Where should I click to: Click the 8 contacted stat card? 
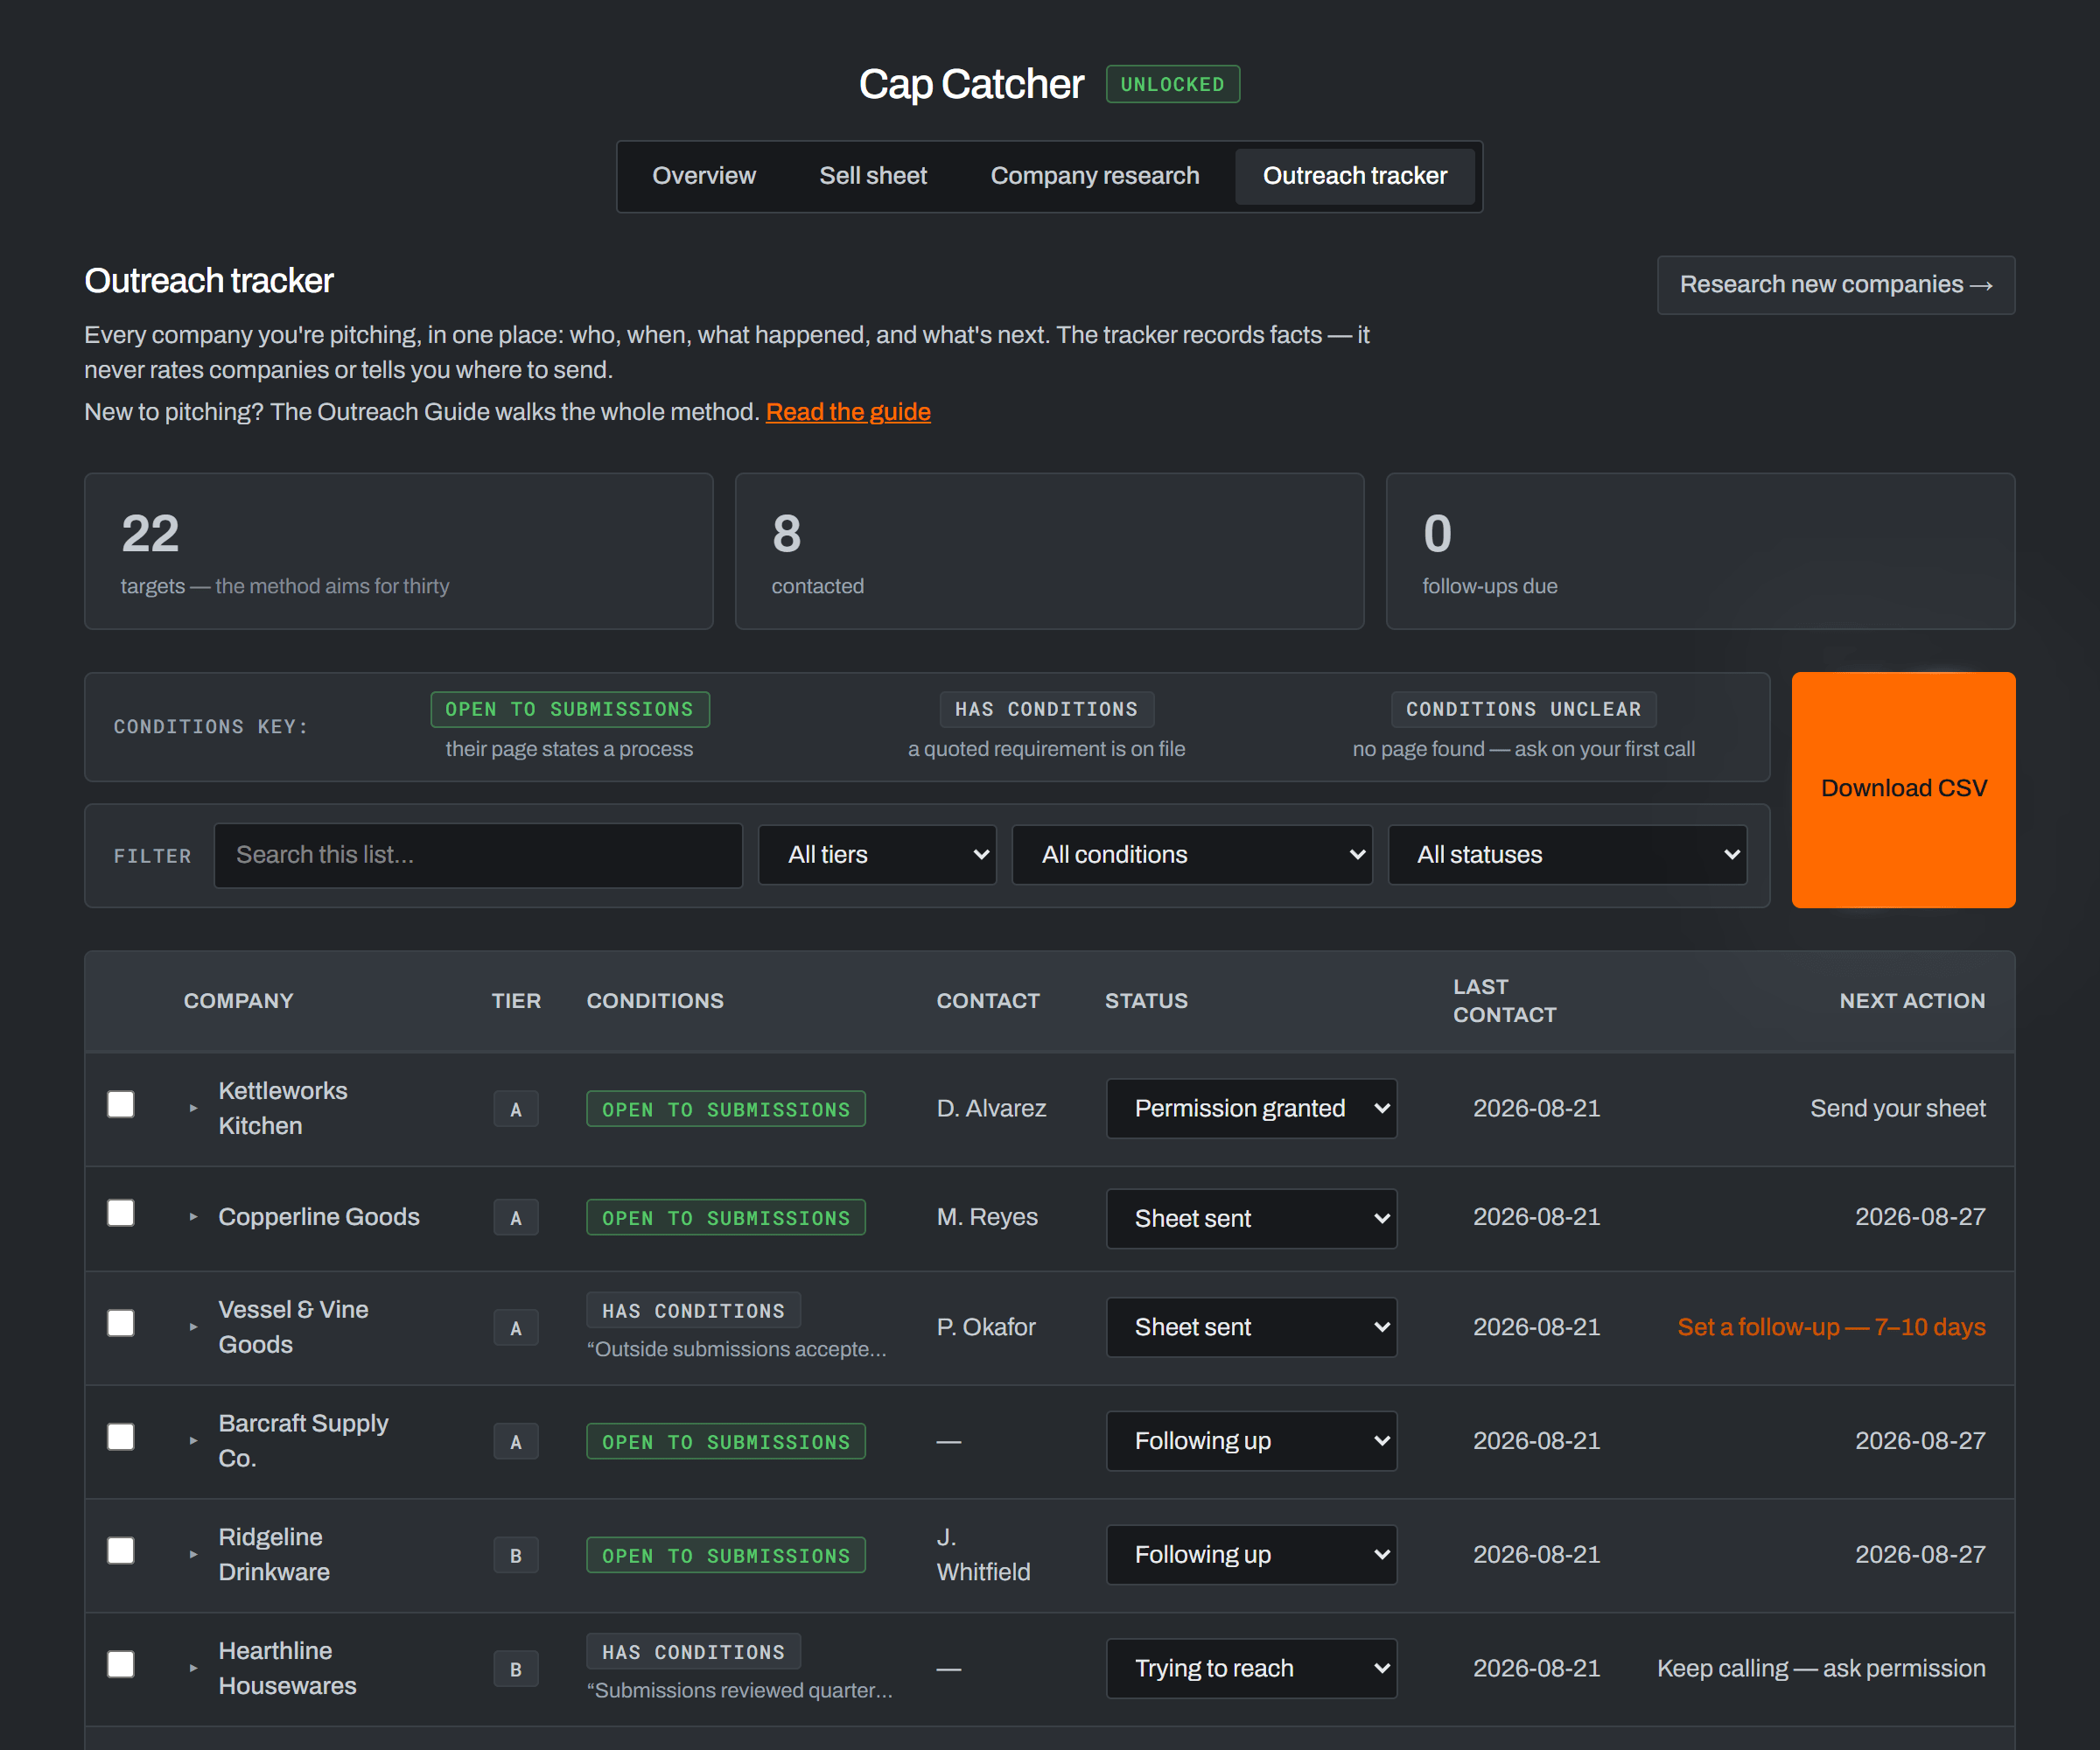[x=1049, y=551]
